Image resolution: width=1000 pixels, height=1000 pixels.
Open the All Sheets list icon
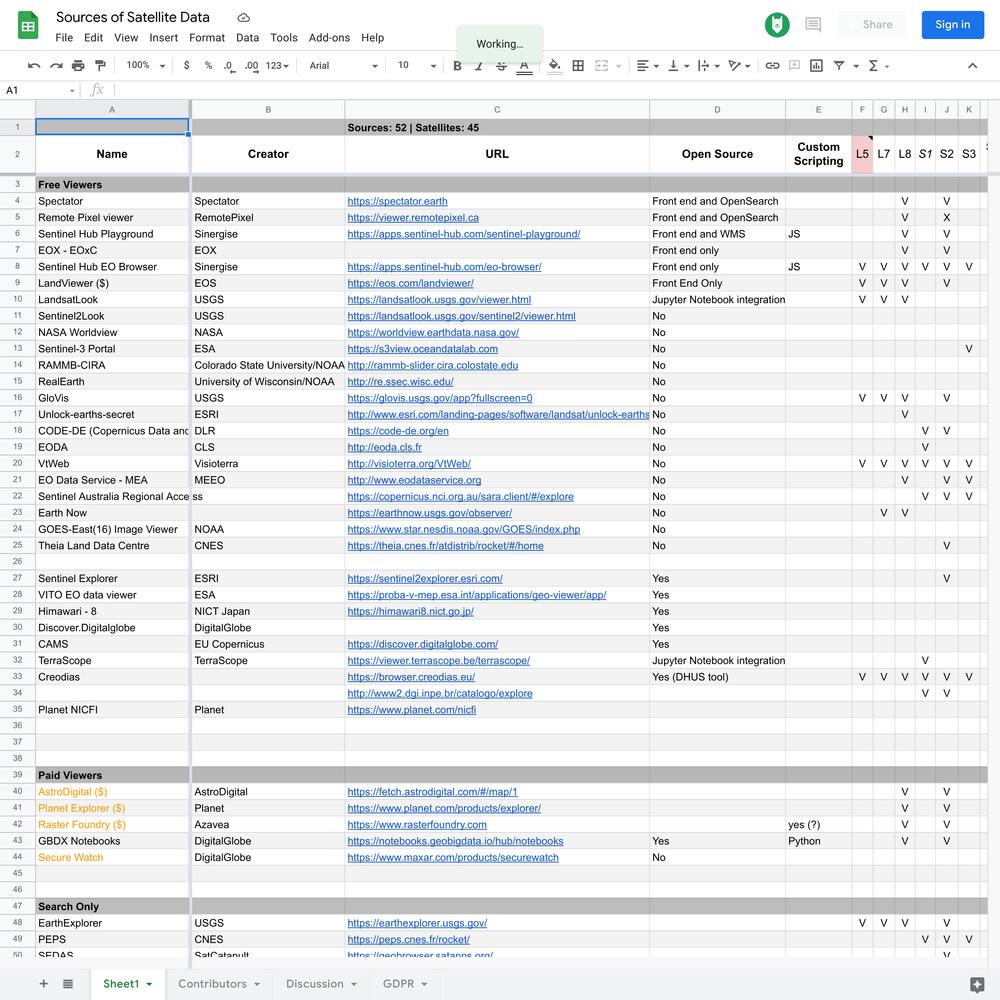(x=68, y=983)
